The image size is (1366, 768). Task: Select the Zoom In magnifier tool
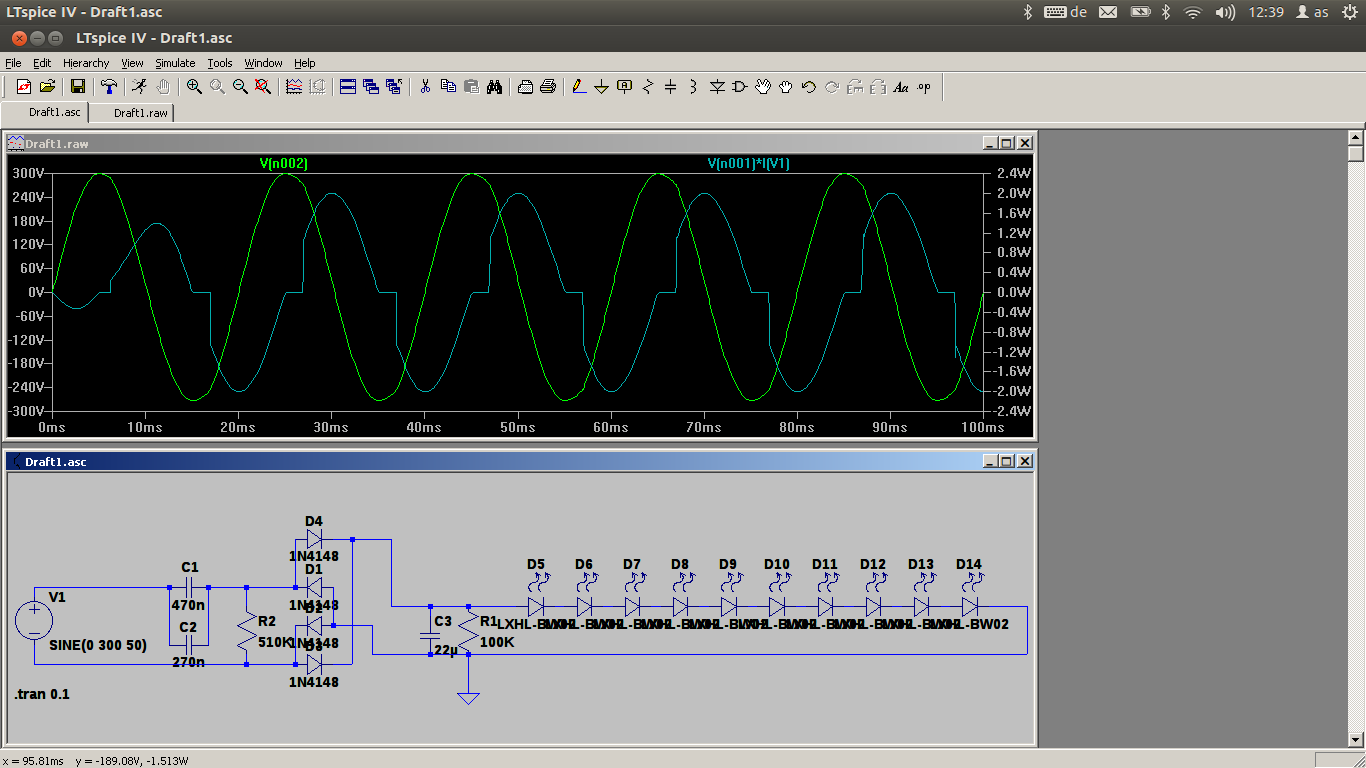(x=194, y=87)
